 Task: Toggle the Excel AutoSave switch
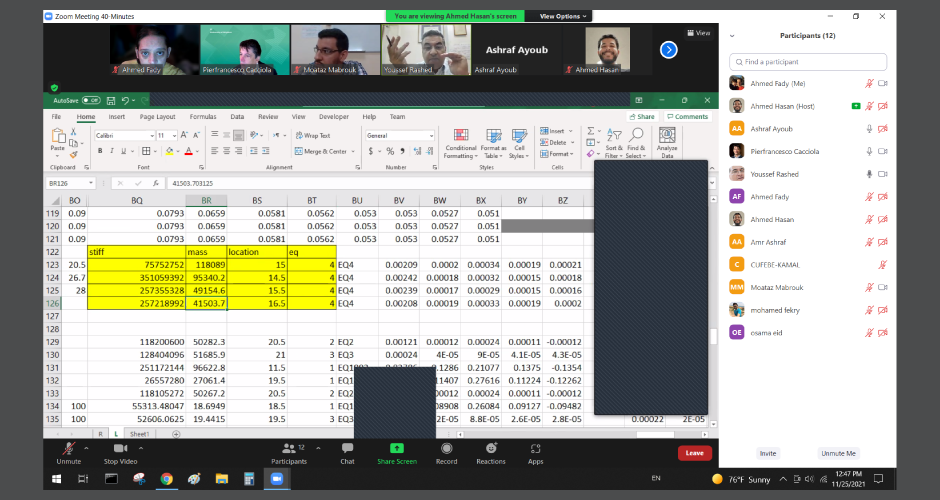pyautogui.click(x=91, y=101)
